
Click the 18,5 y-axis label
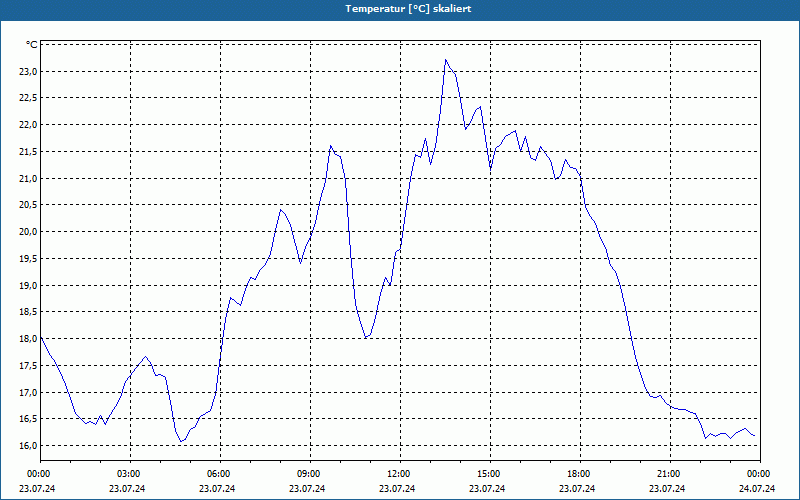[x=29, y=312]
